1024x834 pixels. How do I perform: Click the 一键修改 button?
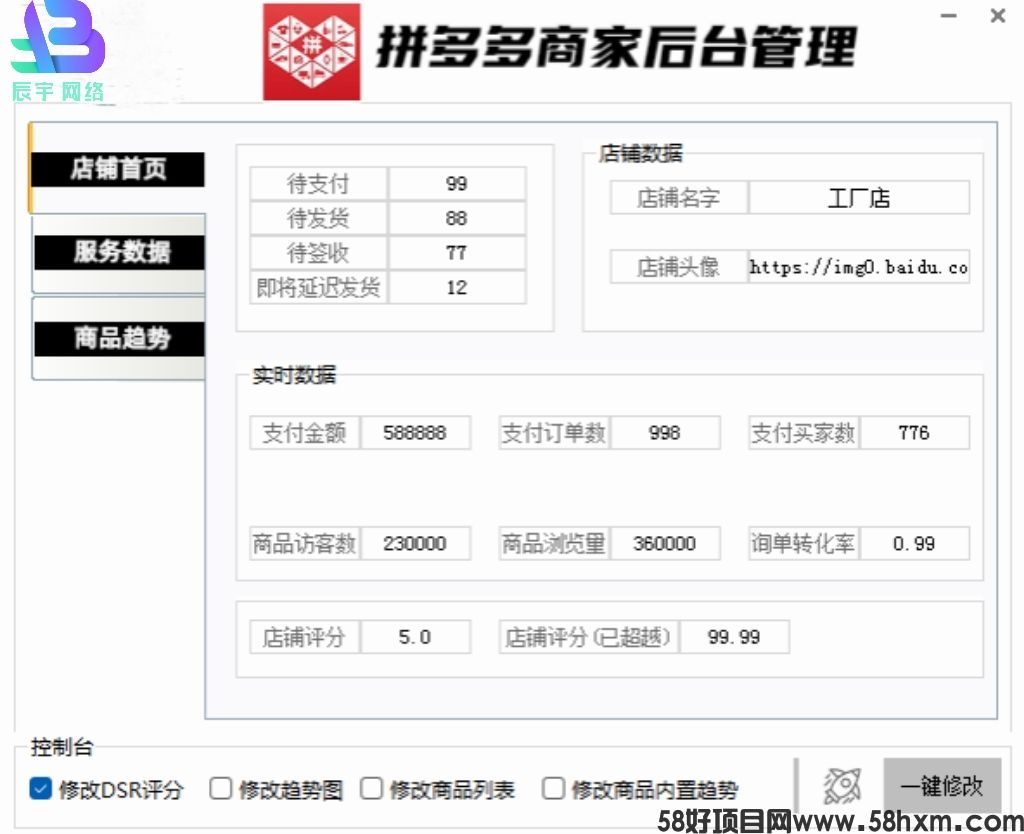click(942, 785)
